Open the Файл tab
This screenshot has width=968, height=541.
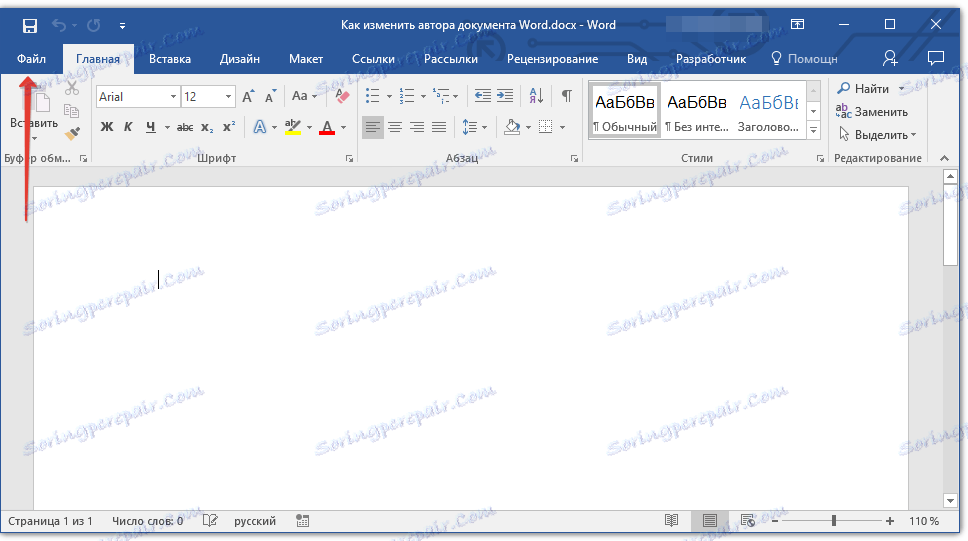point(31,59)
